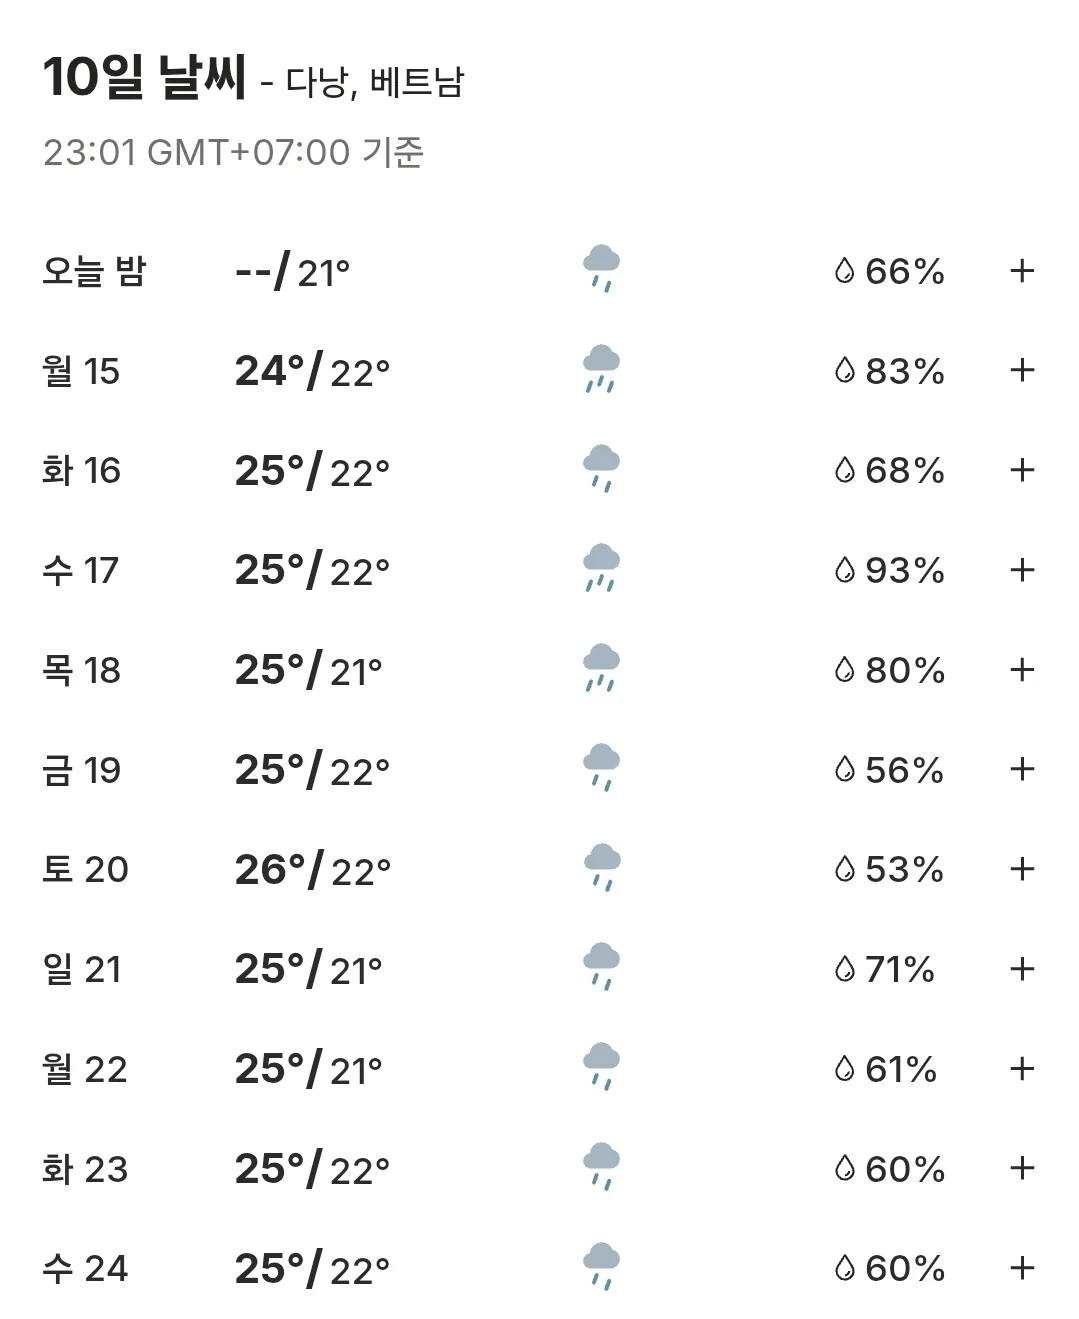1079x1319 pixels.
Task: Expand details for 월 15
Action: pos(1021,371)
